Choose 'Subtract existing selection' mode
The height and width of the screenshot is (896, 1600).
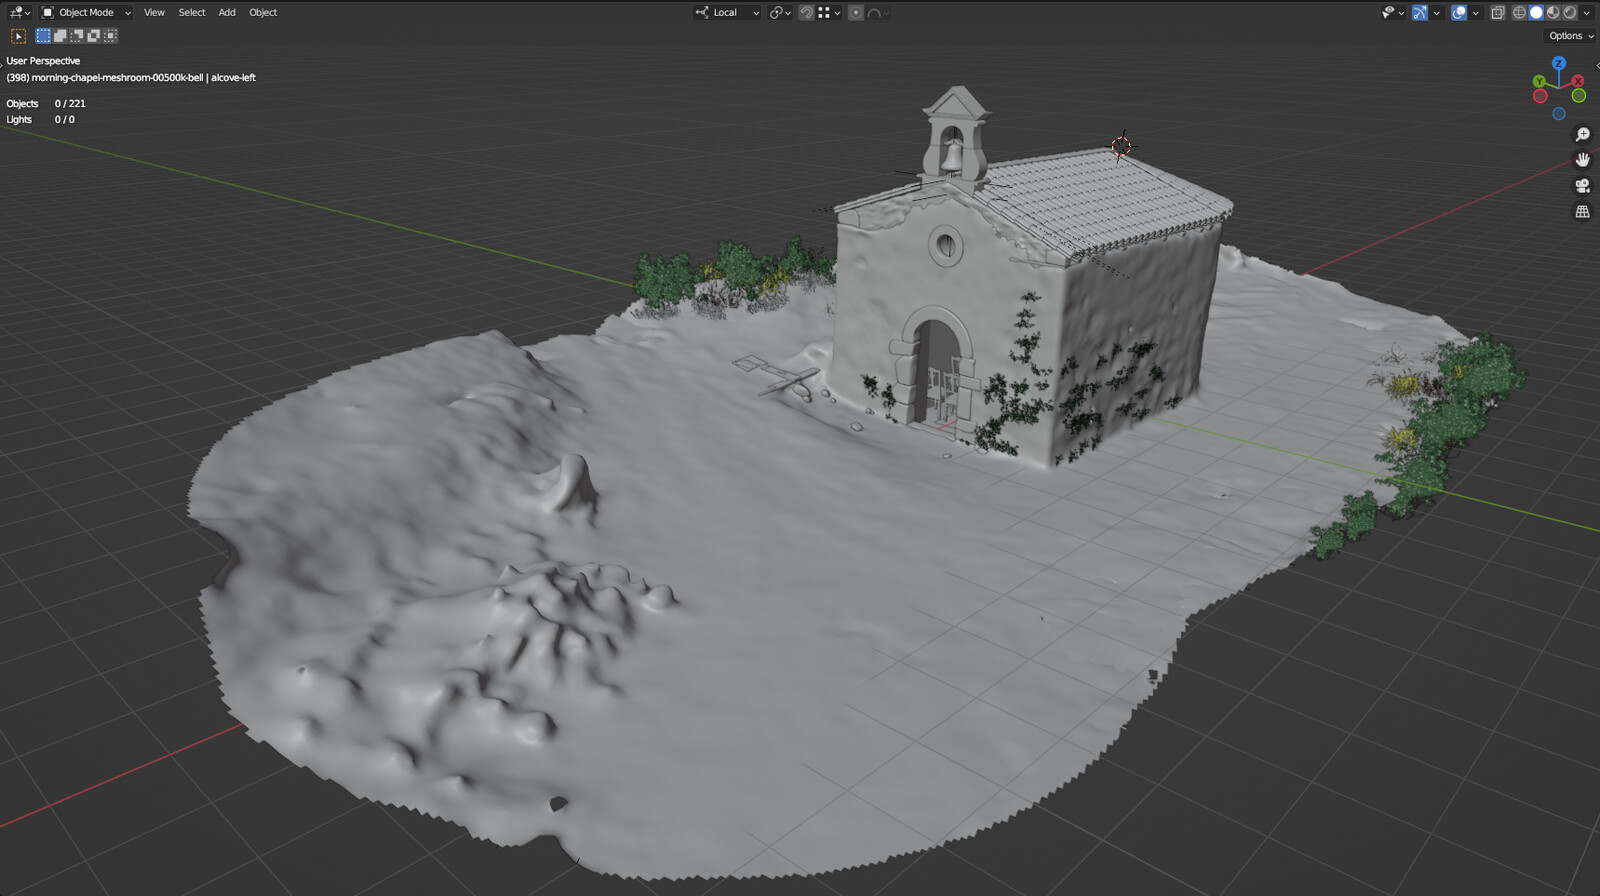pyautogui.click(x=77, y=36)
